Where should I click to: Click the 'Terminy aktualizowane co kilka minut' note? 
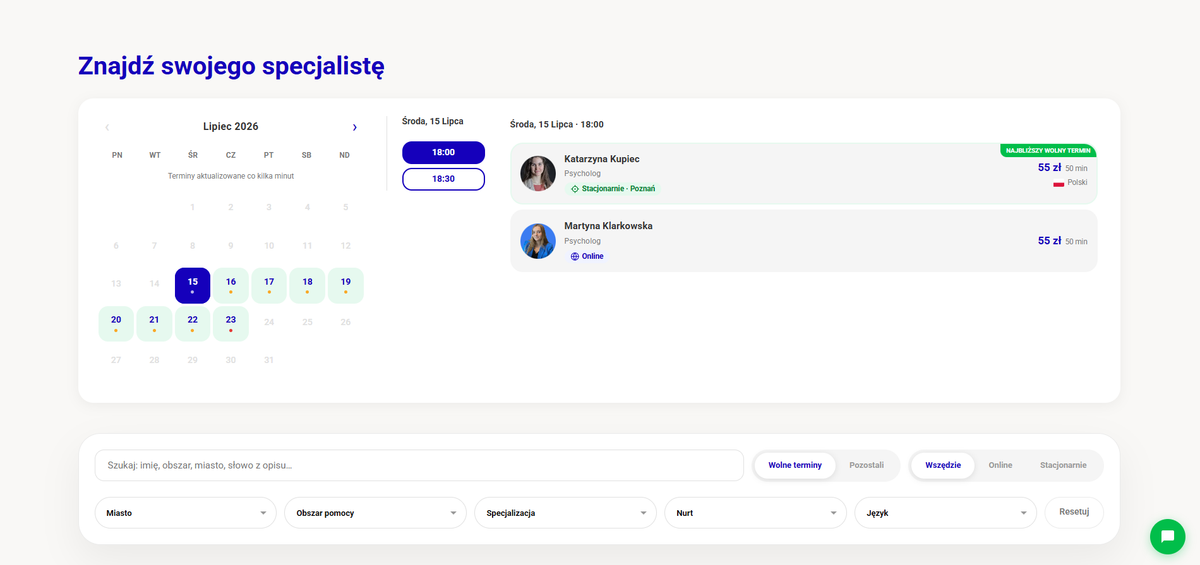coord(231,176)
